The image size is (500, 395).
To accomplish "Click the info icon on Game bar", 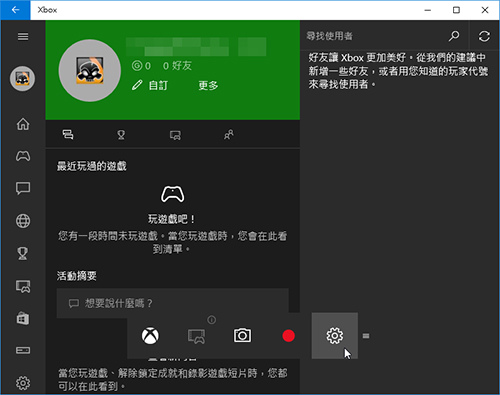I will click(212, 320).
